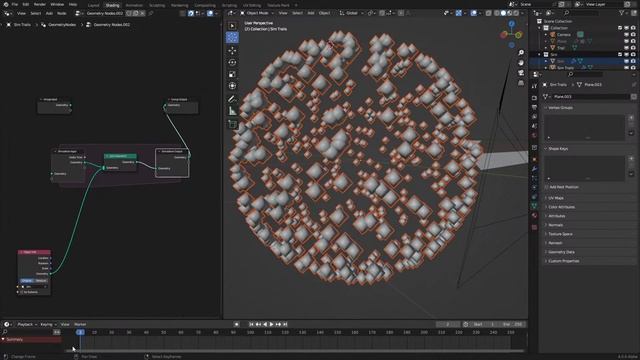This screenshot has height=360, width=640.
Task: Open the Render menu
Action: click(40, 4)
